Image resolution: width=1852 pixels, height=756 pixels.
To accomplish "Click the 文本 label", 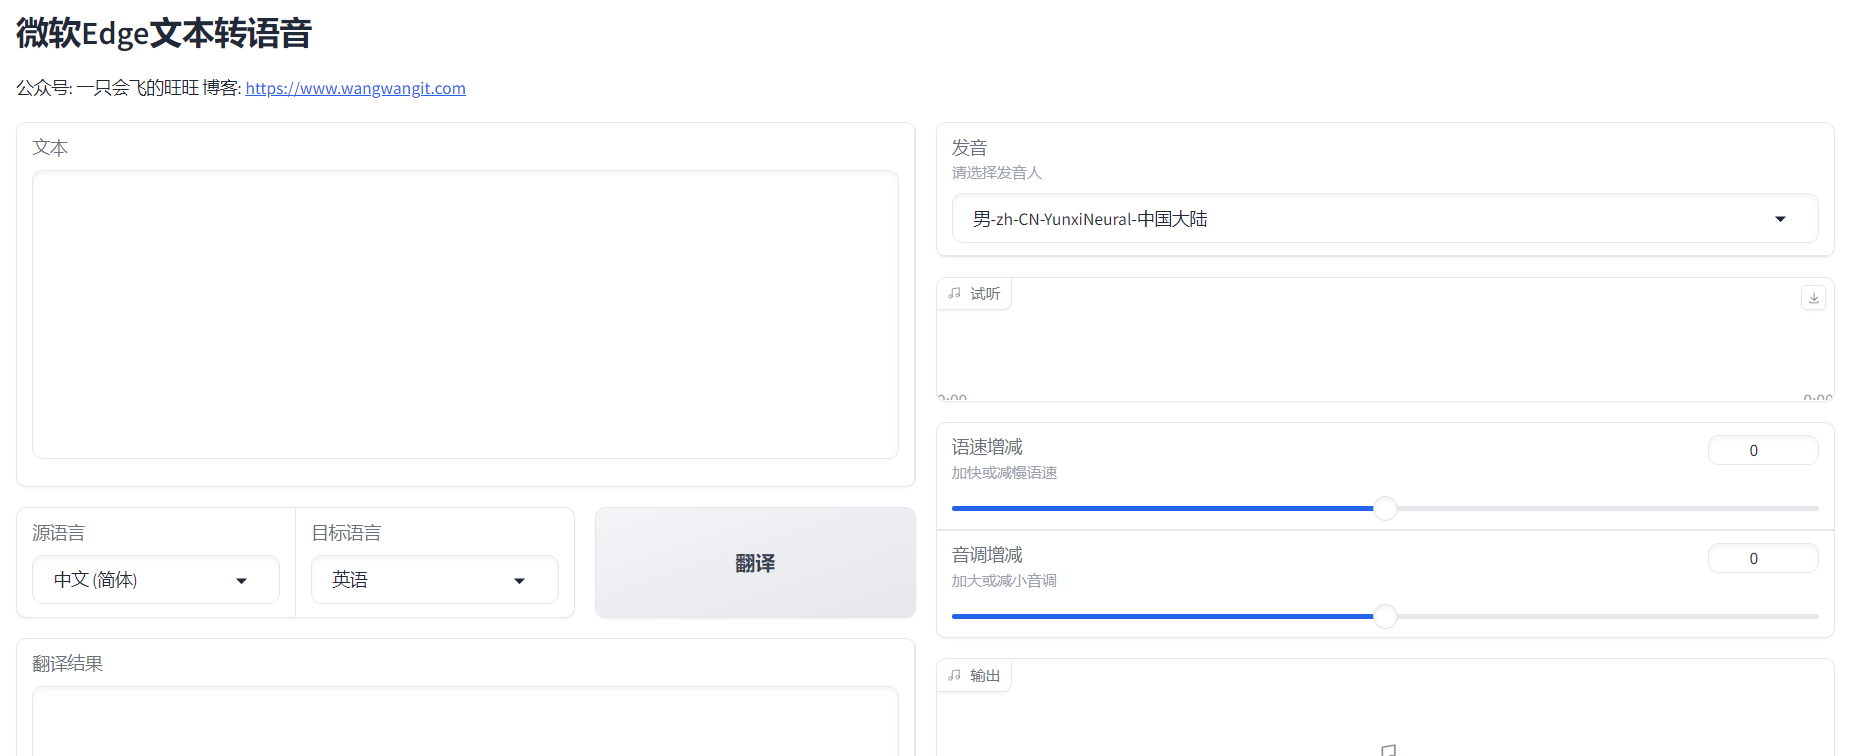I will tap(50, 148).
